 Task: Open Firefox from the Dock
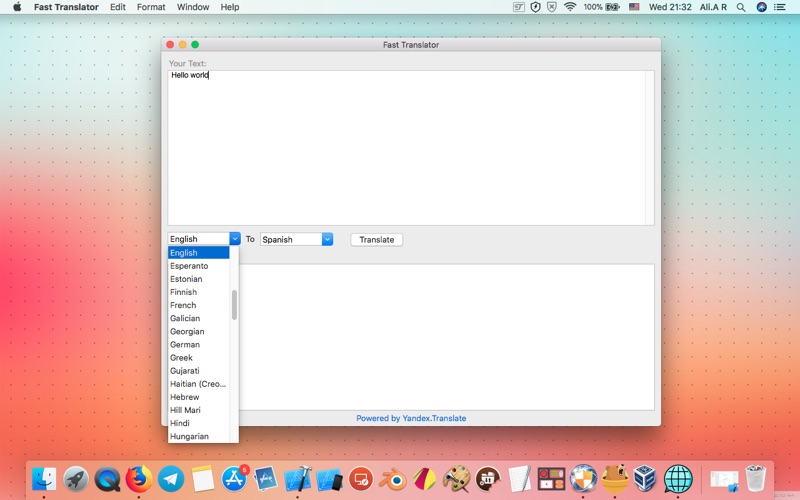[x=139, y=479]
